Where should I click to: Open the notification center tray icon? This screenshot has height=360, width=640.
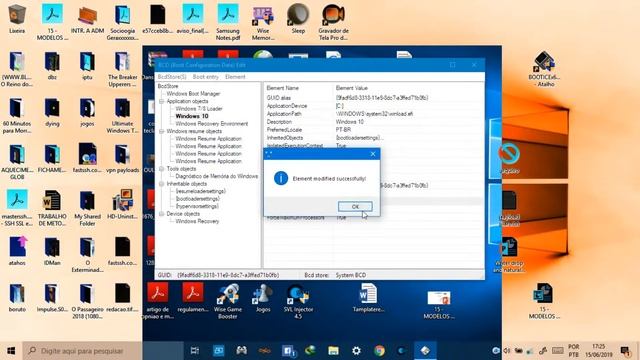pyautogui.click(x=625, y=351)
